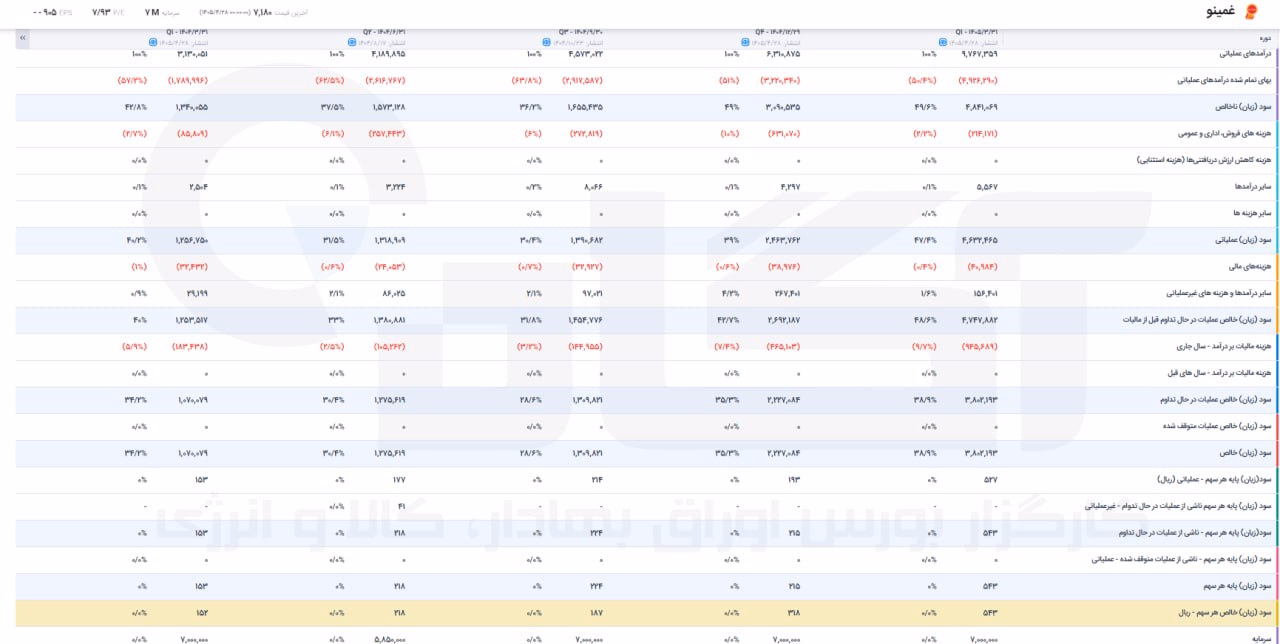
Task: Collapse table with double-chevron button
Action: point(23,38)
